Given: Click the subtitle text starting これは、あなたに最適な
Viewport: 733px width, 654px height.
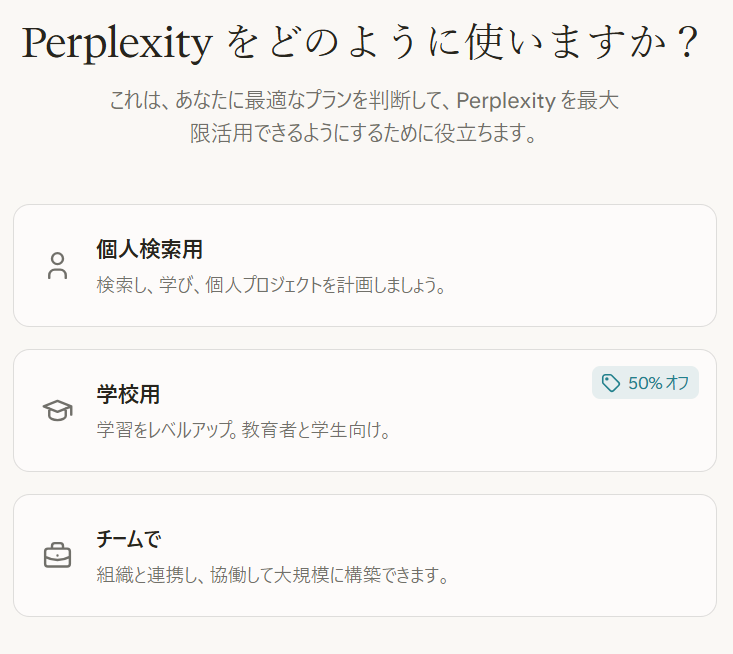Looking at the screenshot, I should [365, 101].
